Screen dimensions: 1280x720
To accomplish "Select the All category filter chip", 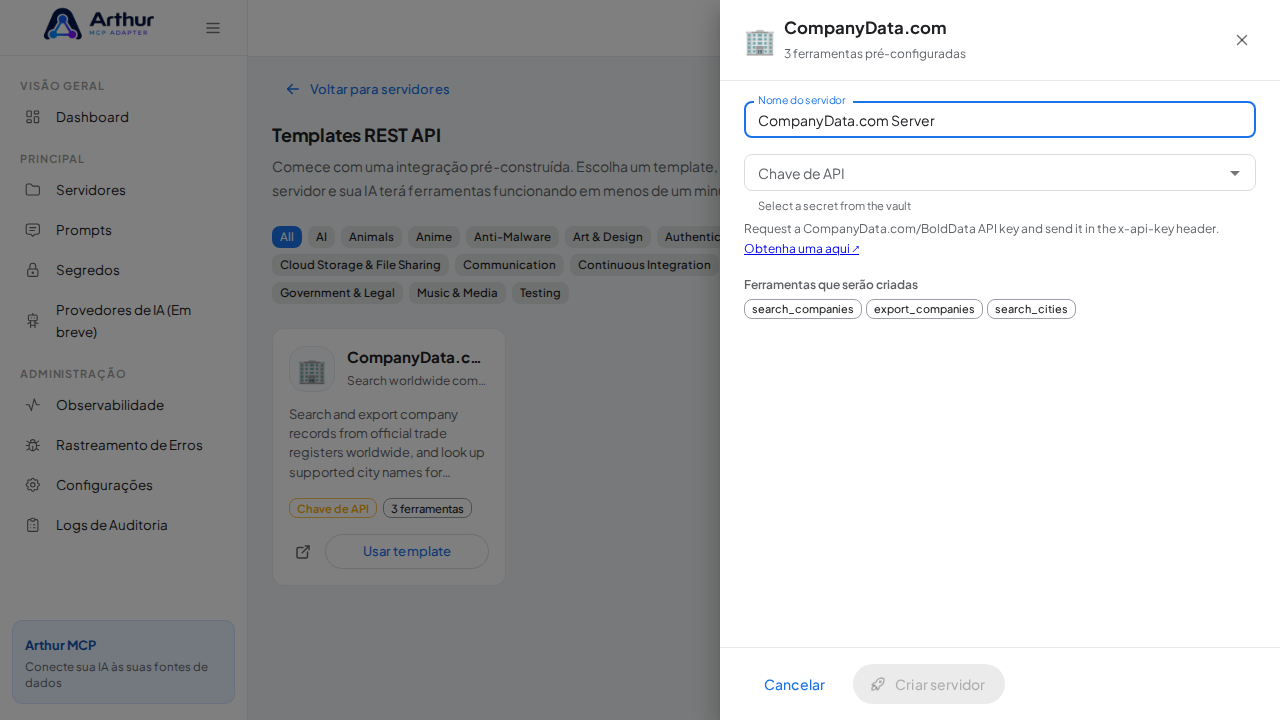I will click(x=287, y=237).
